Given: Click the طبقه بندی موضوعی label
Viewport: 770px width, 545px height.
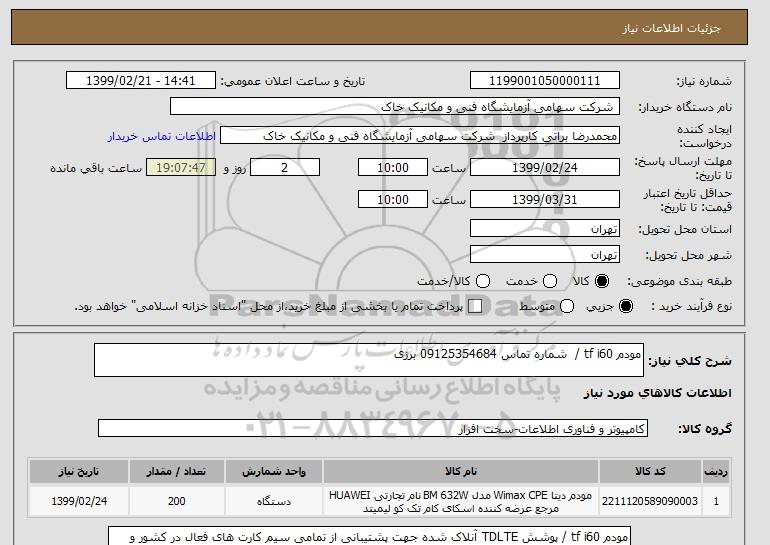Looking at the screenshot, I should tap(680, 281).
